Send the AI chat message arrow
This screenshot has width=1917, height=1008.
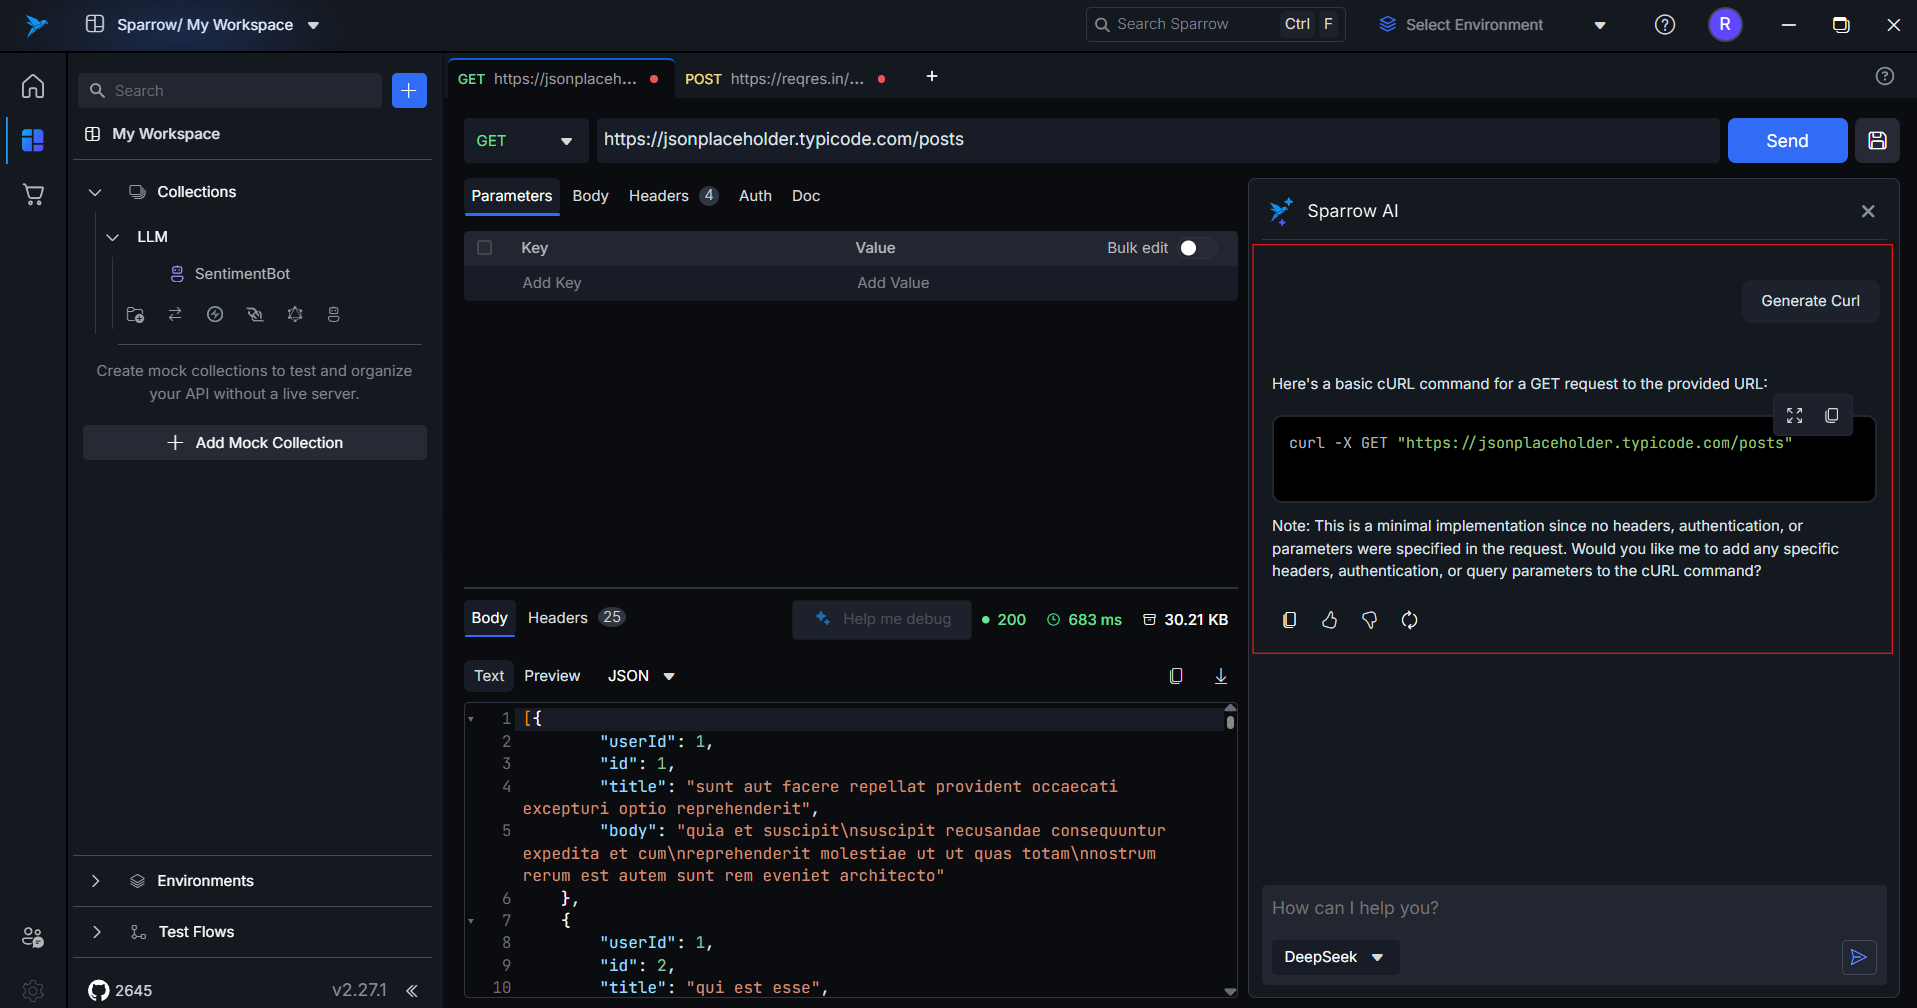point(1859,957)
